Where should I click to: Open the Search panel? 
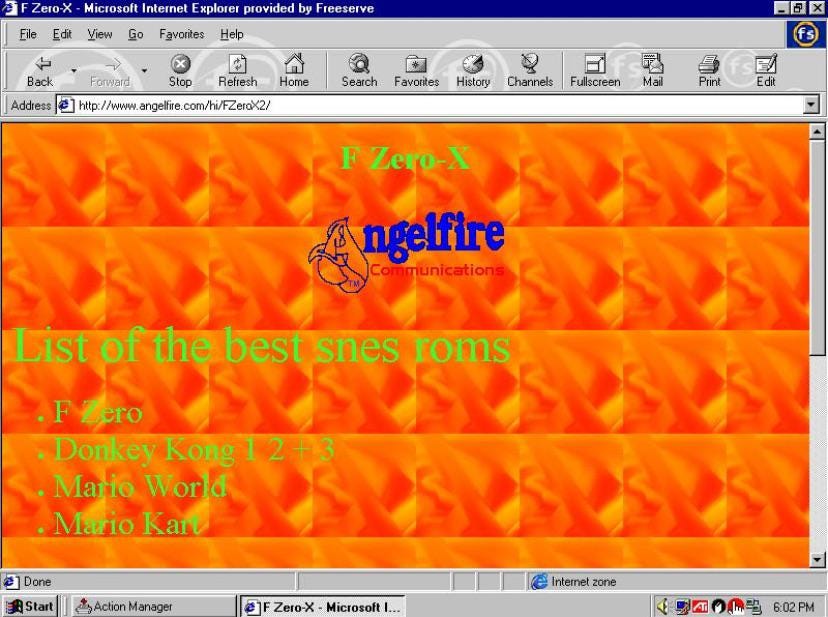357,68
